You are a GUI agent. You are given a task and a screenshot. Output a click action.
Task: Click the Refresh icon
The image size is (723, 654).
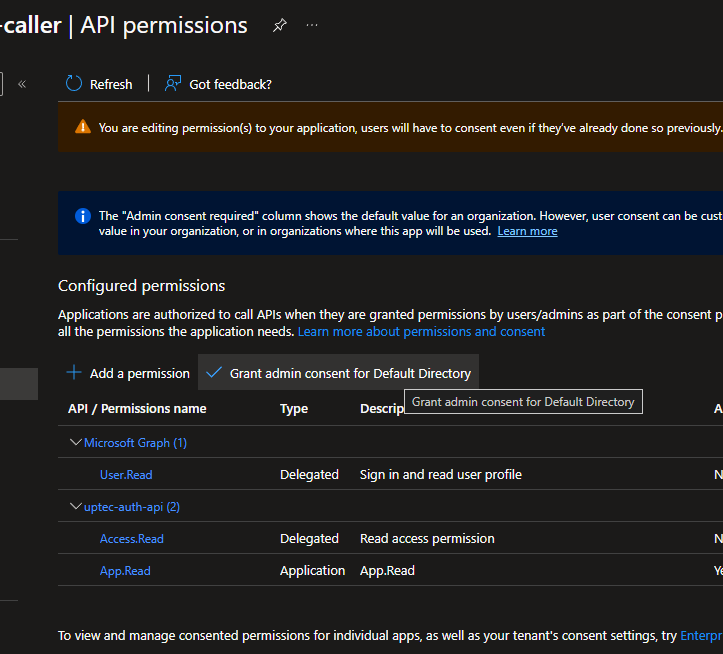pyautogui.click(x=74, y=84)
